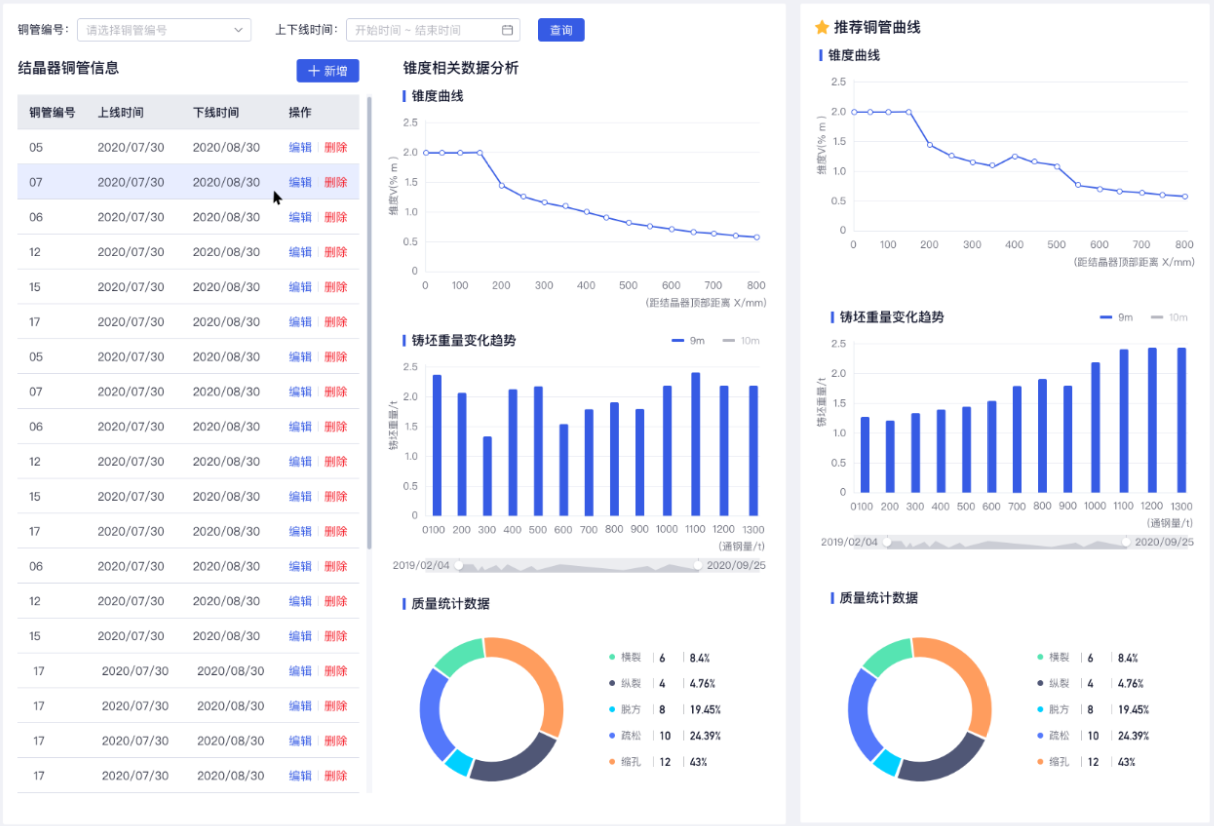Click the 300 bar in middle panel weight chart
This screenshot has width=1214, height=826.
click(x=487, y=476)
